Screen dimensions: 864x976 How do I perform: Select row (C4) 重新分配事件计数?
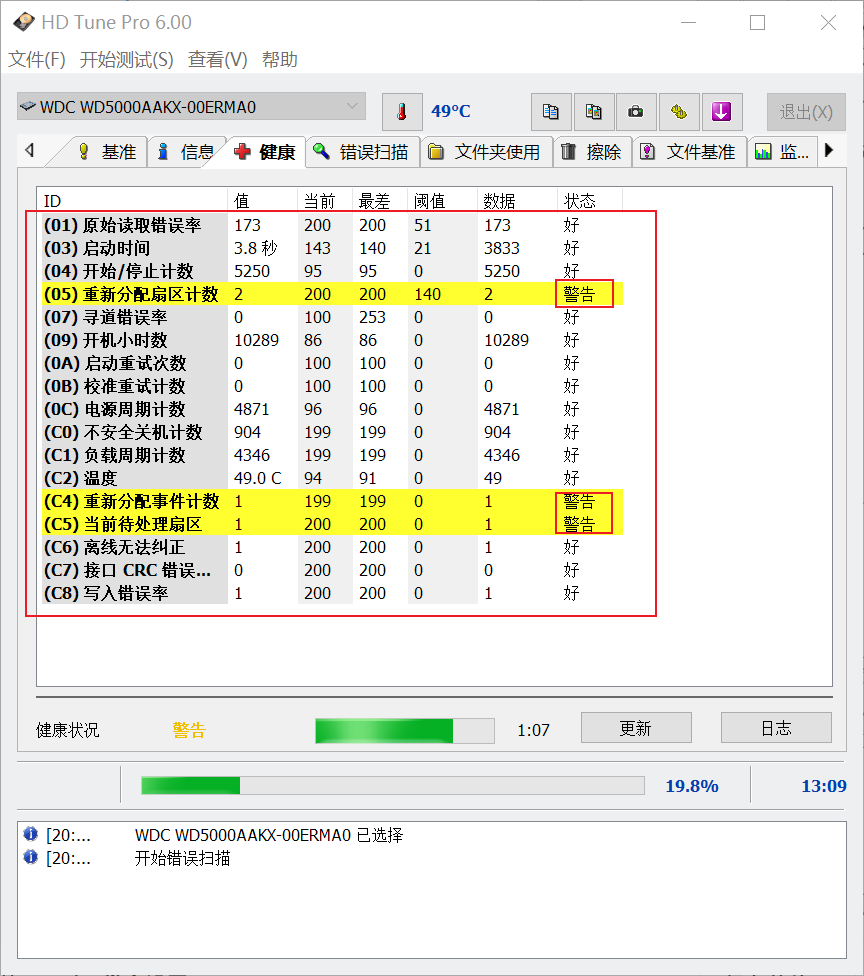pyautogui.click(x=332, y=501)
